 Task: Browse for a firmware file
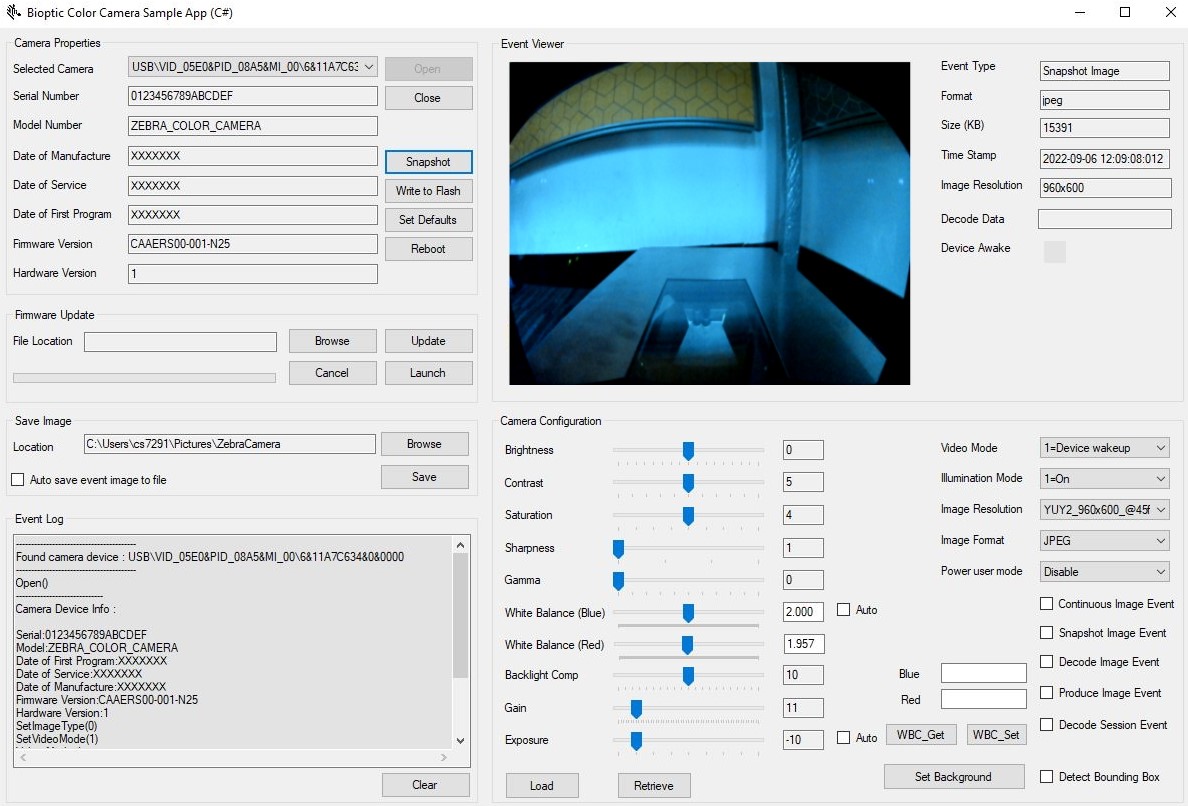pos(332,340)
